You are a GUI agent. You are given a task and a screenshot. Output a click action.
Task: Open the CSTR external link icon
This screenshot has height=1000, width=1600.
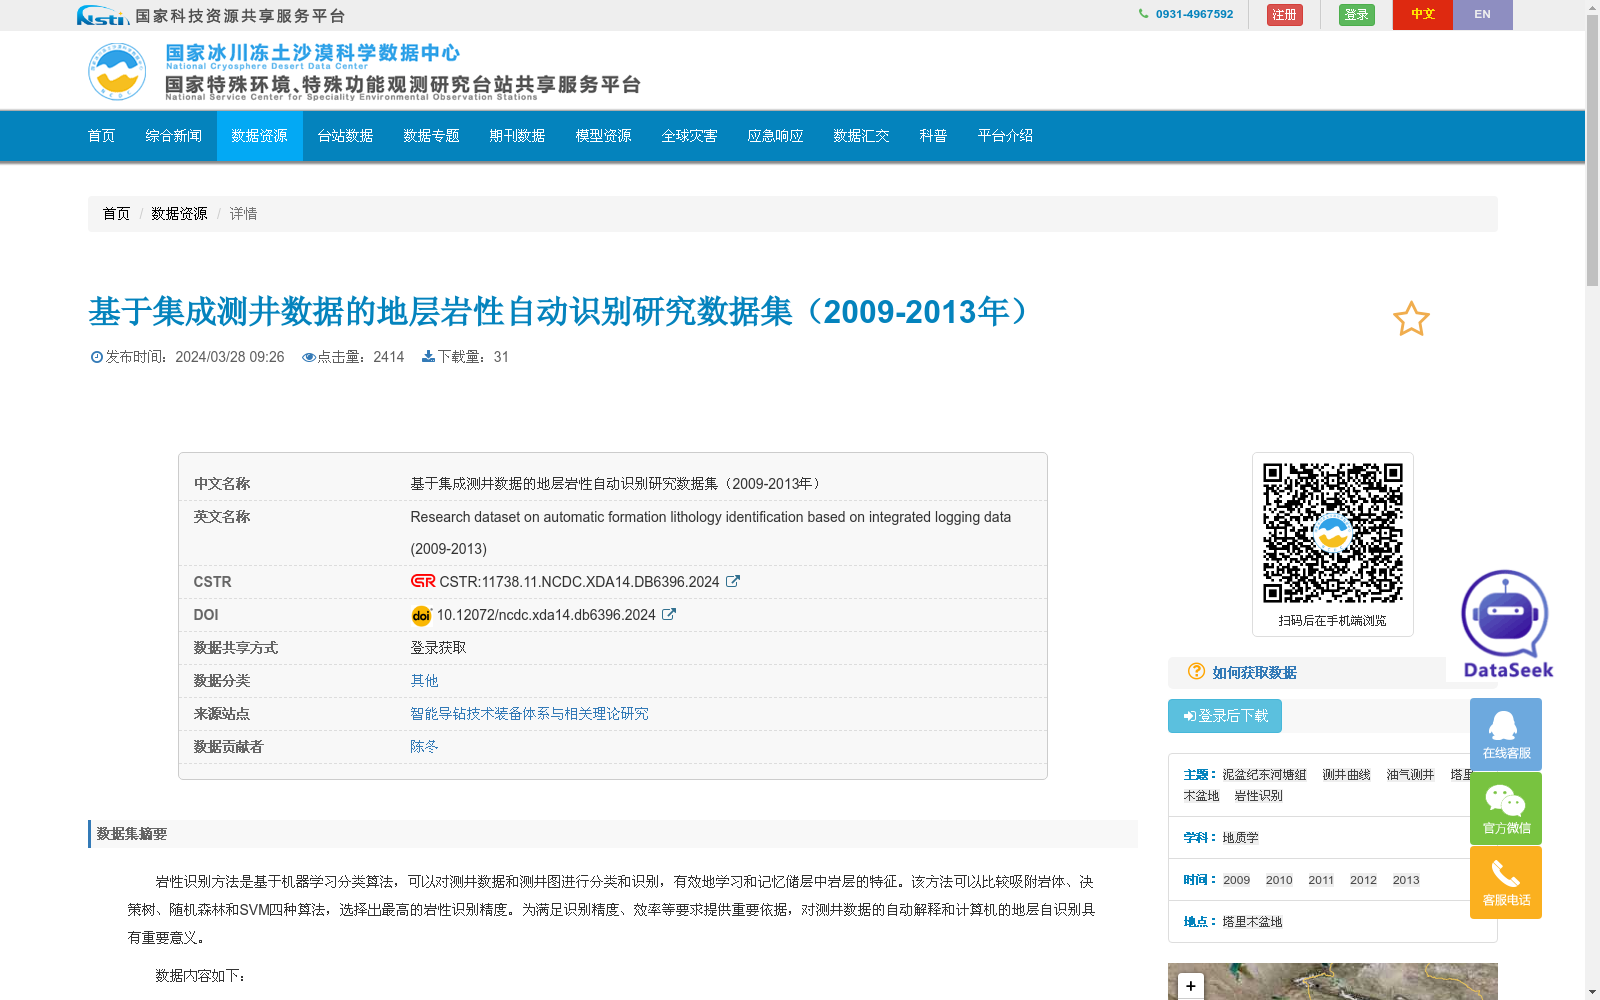click(x=733, y=581)
